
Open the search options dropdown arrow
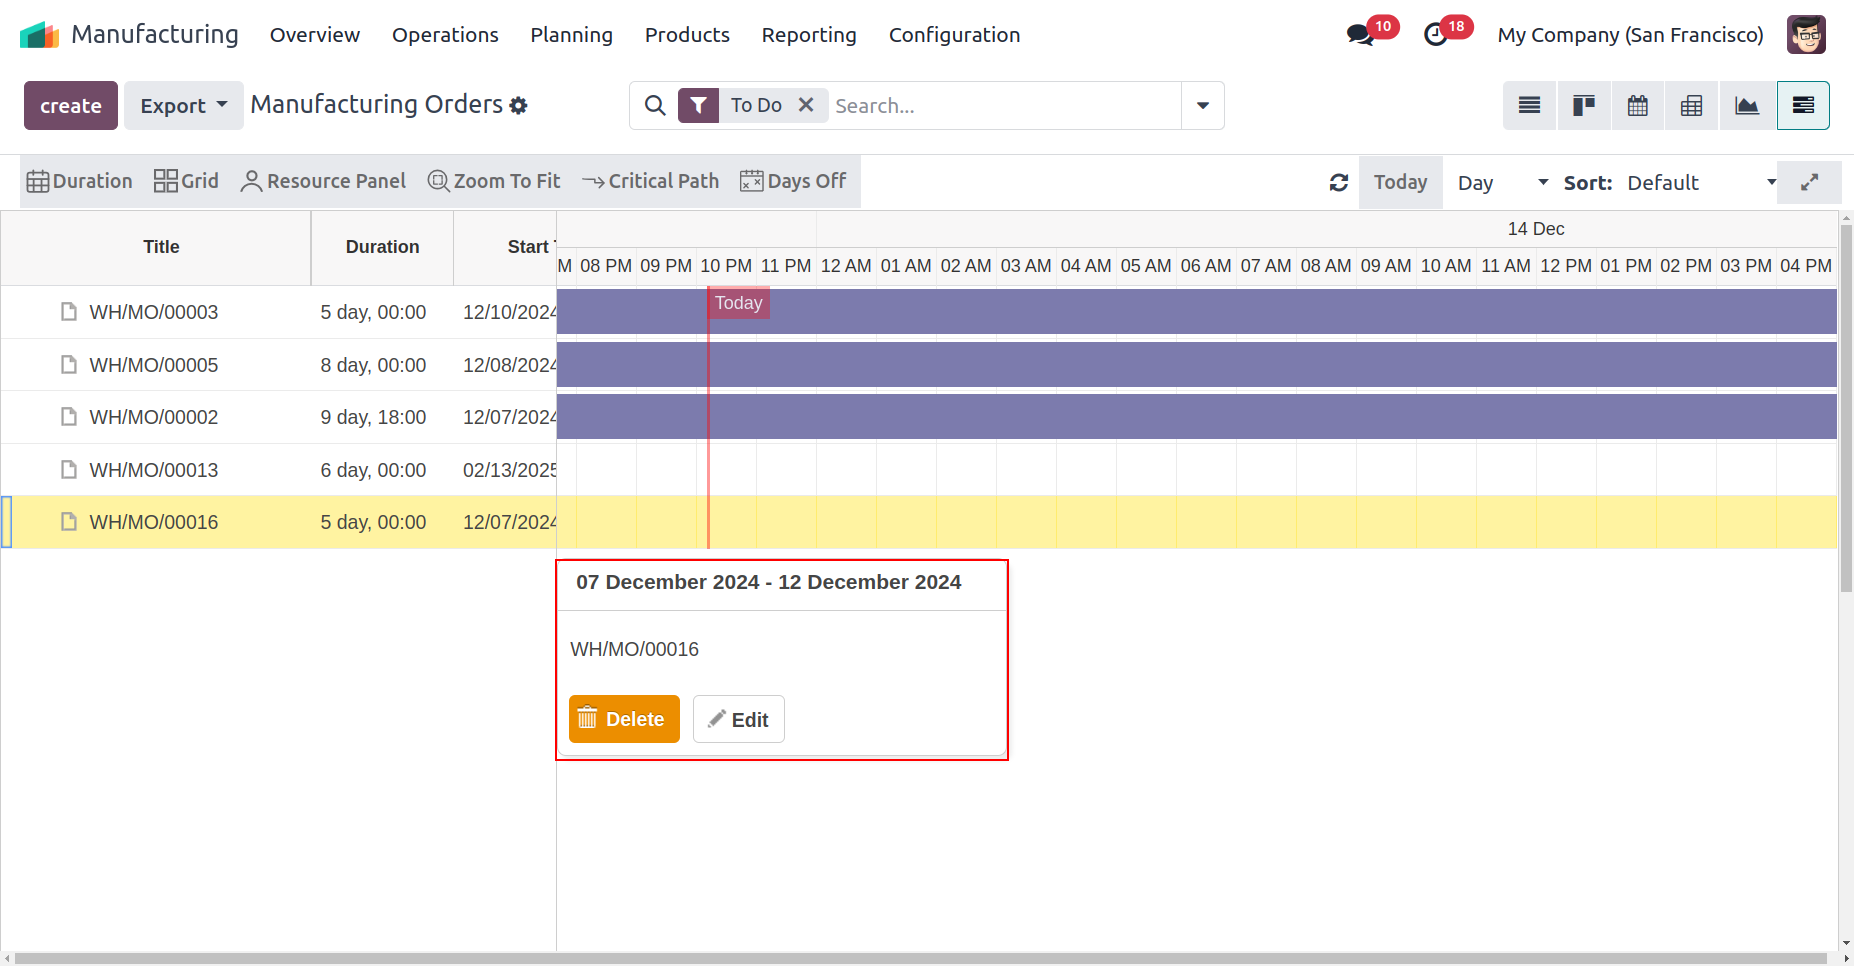point(1202,106)
